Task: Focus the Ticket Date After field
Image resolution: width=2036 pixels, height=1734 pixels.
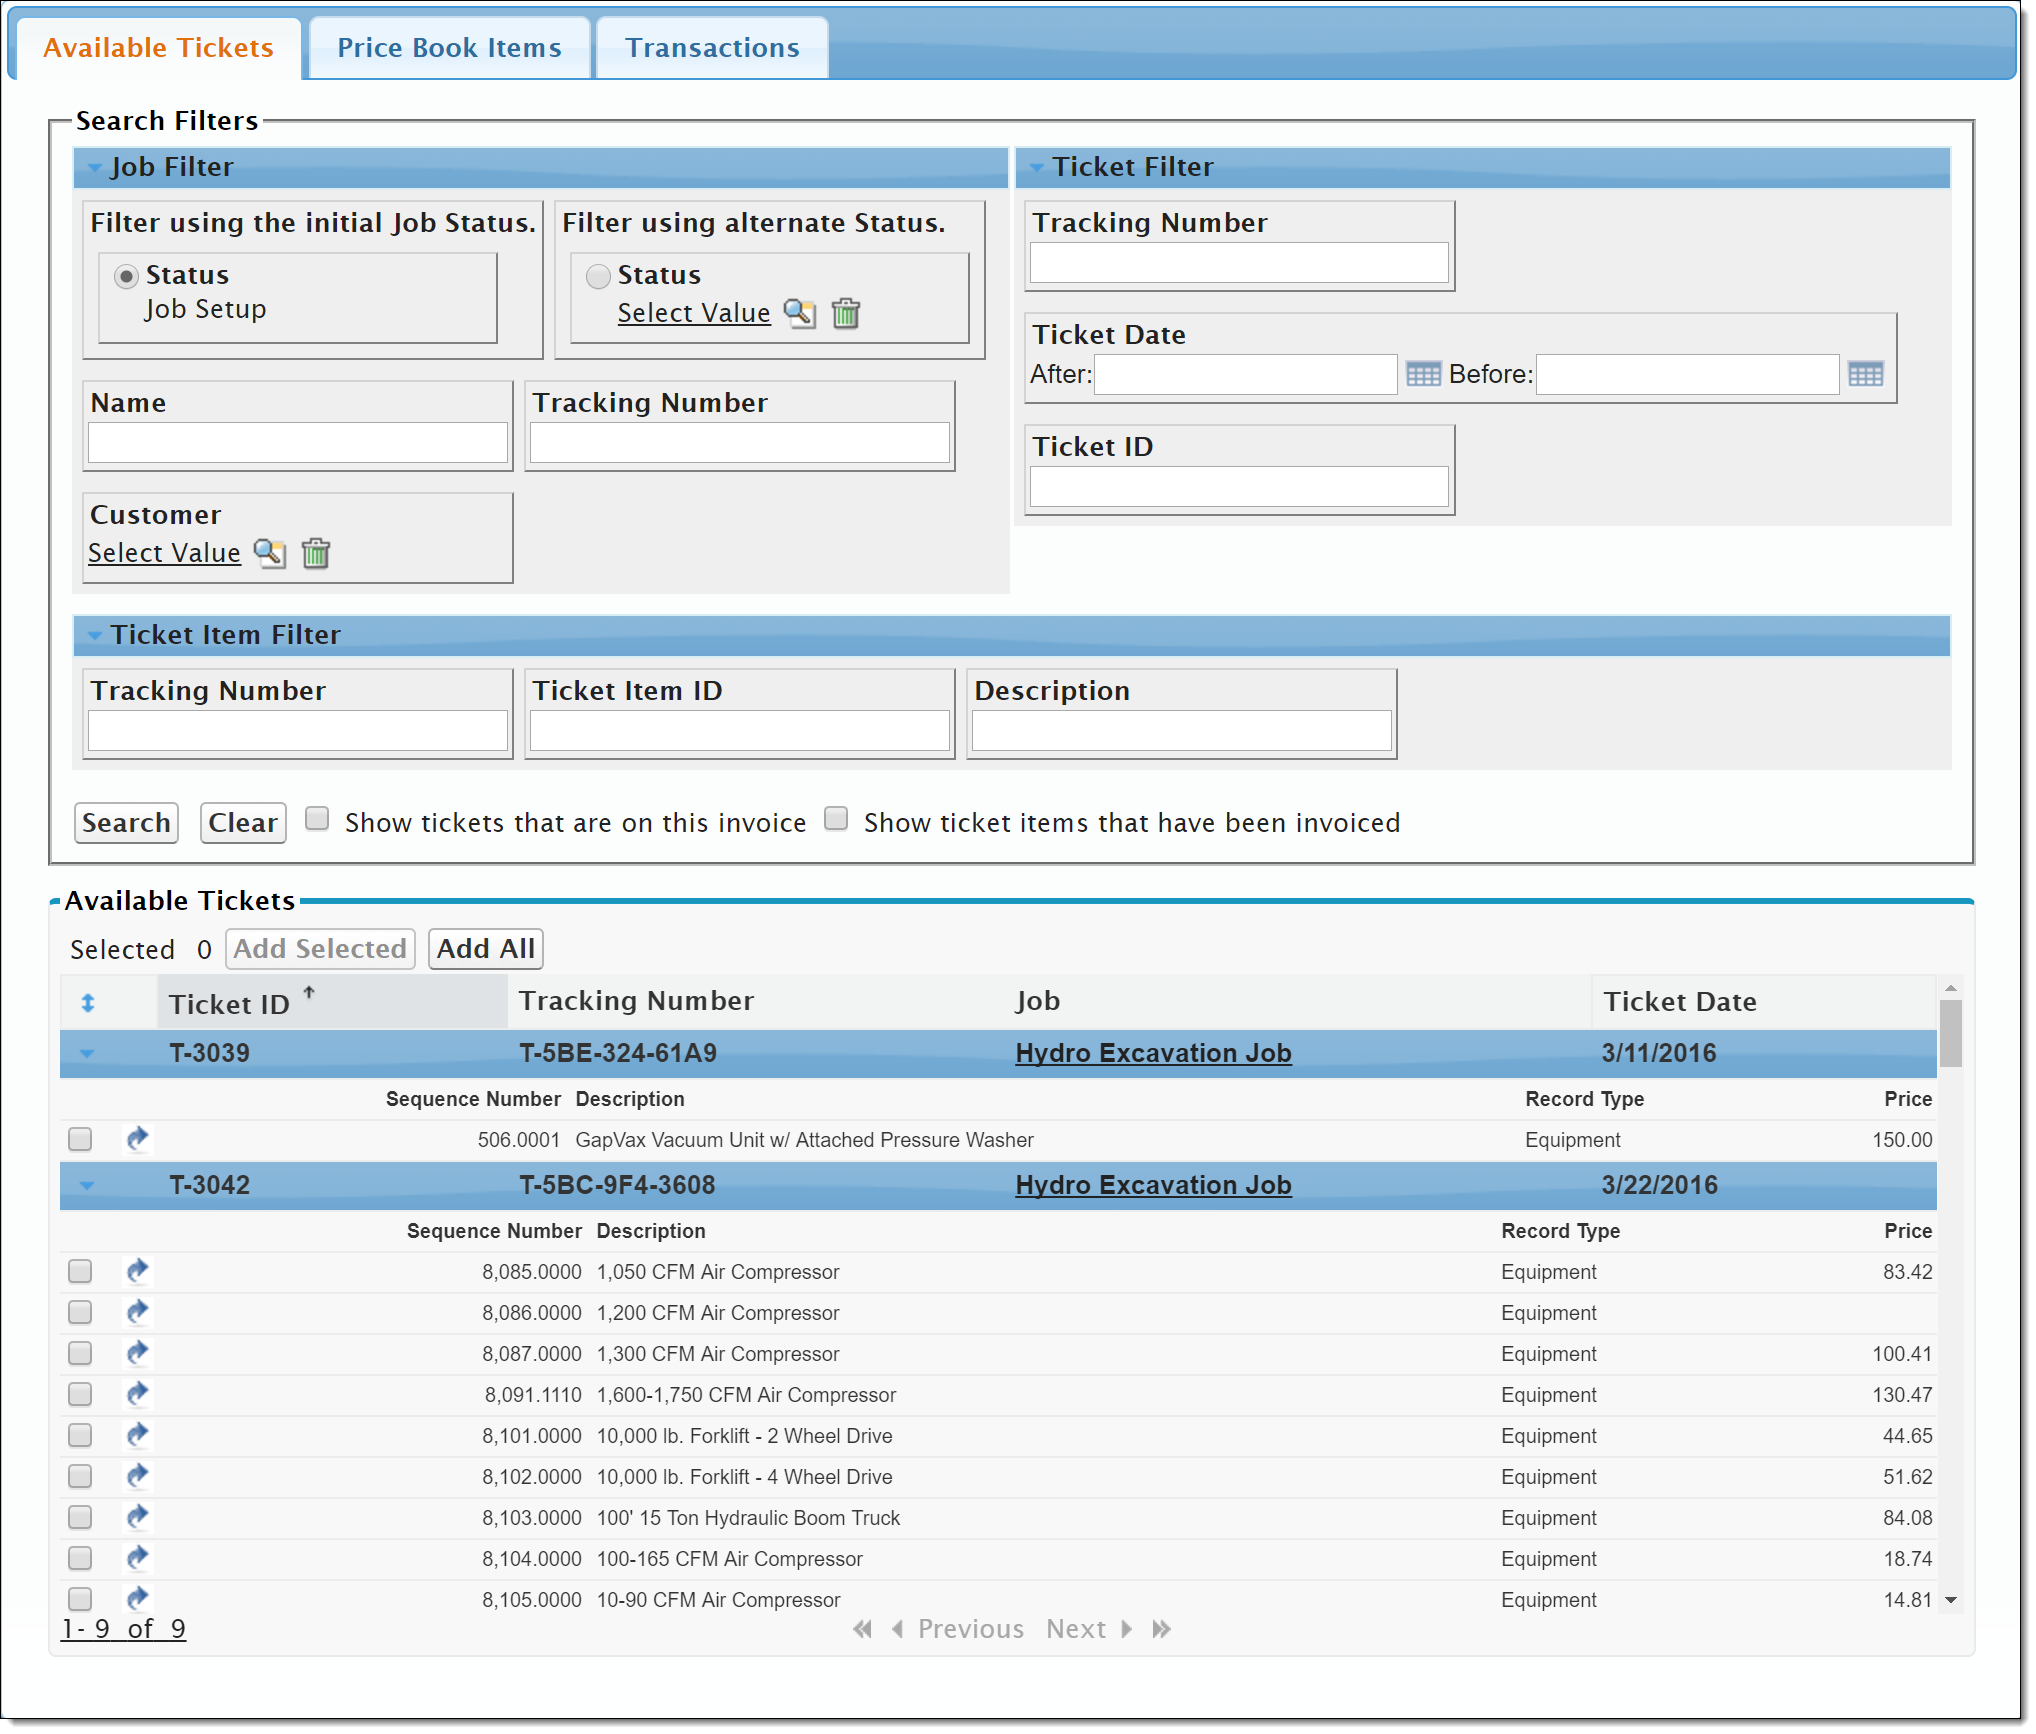Action: 1246,375
